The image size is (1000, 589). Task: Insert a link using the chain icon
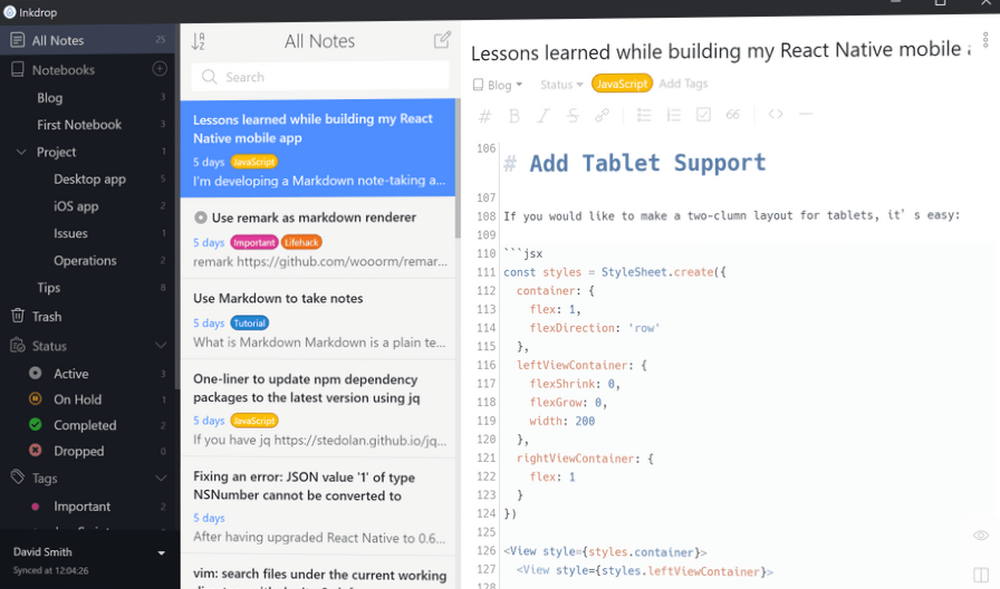pos(602,115)
